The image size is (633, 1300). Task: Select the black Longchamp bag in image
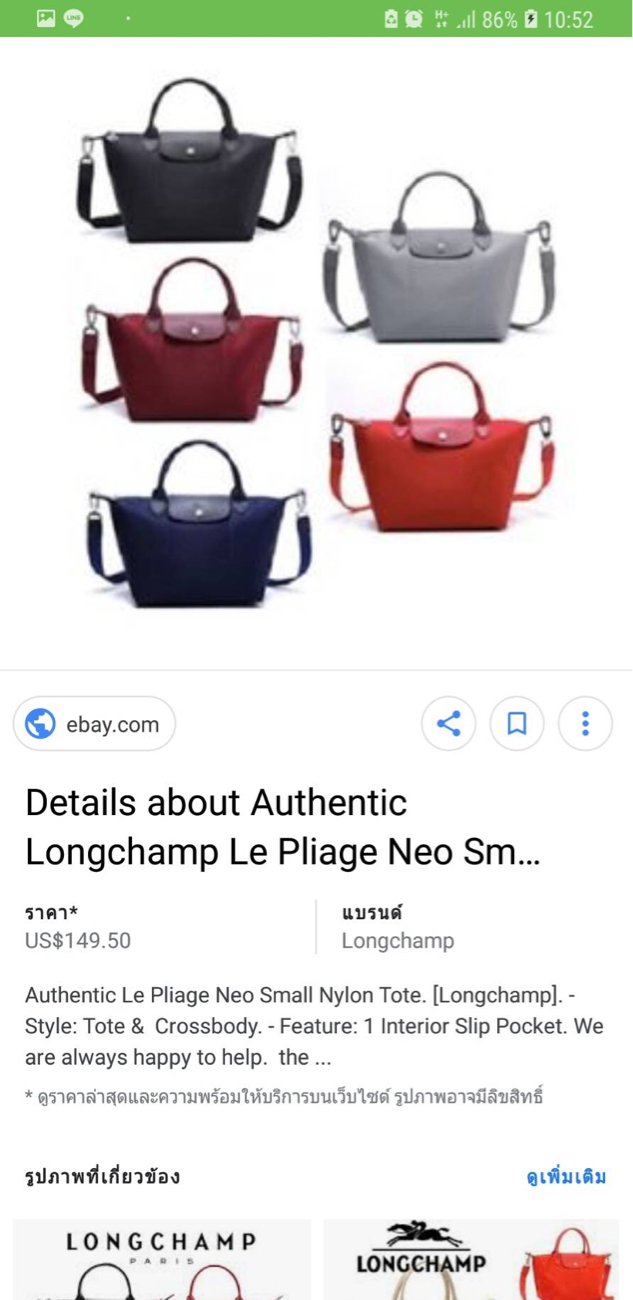[x=190, y=160]
